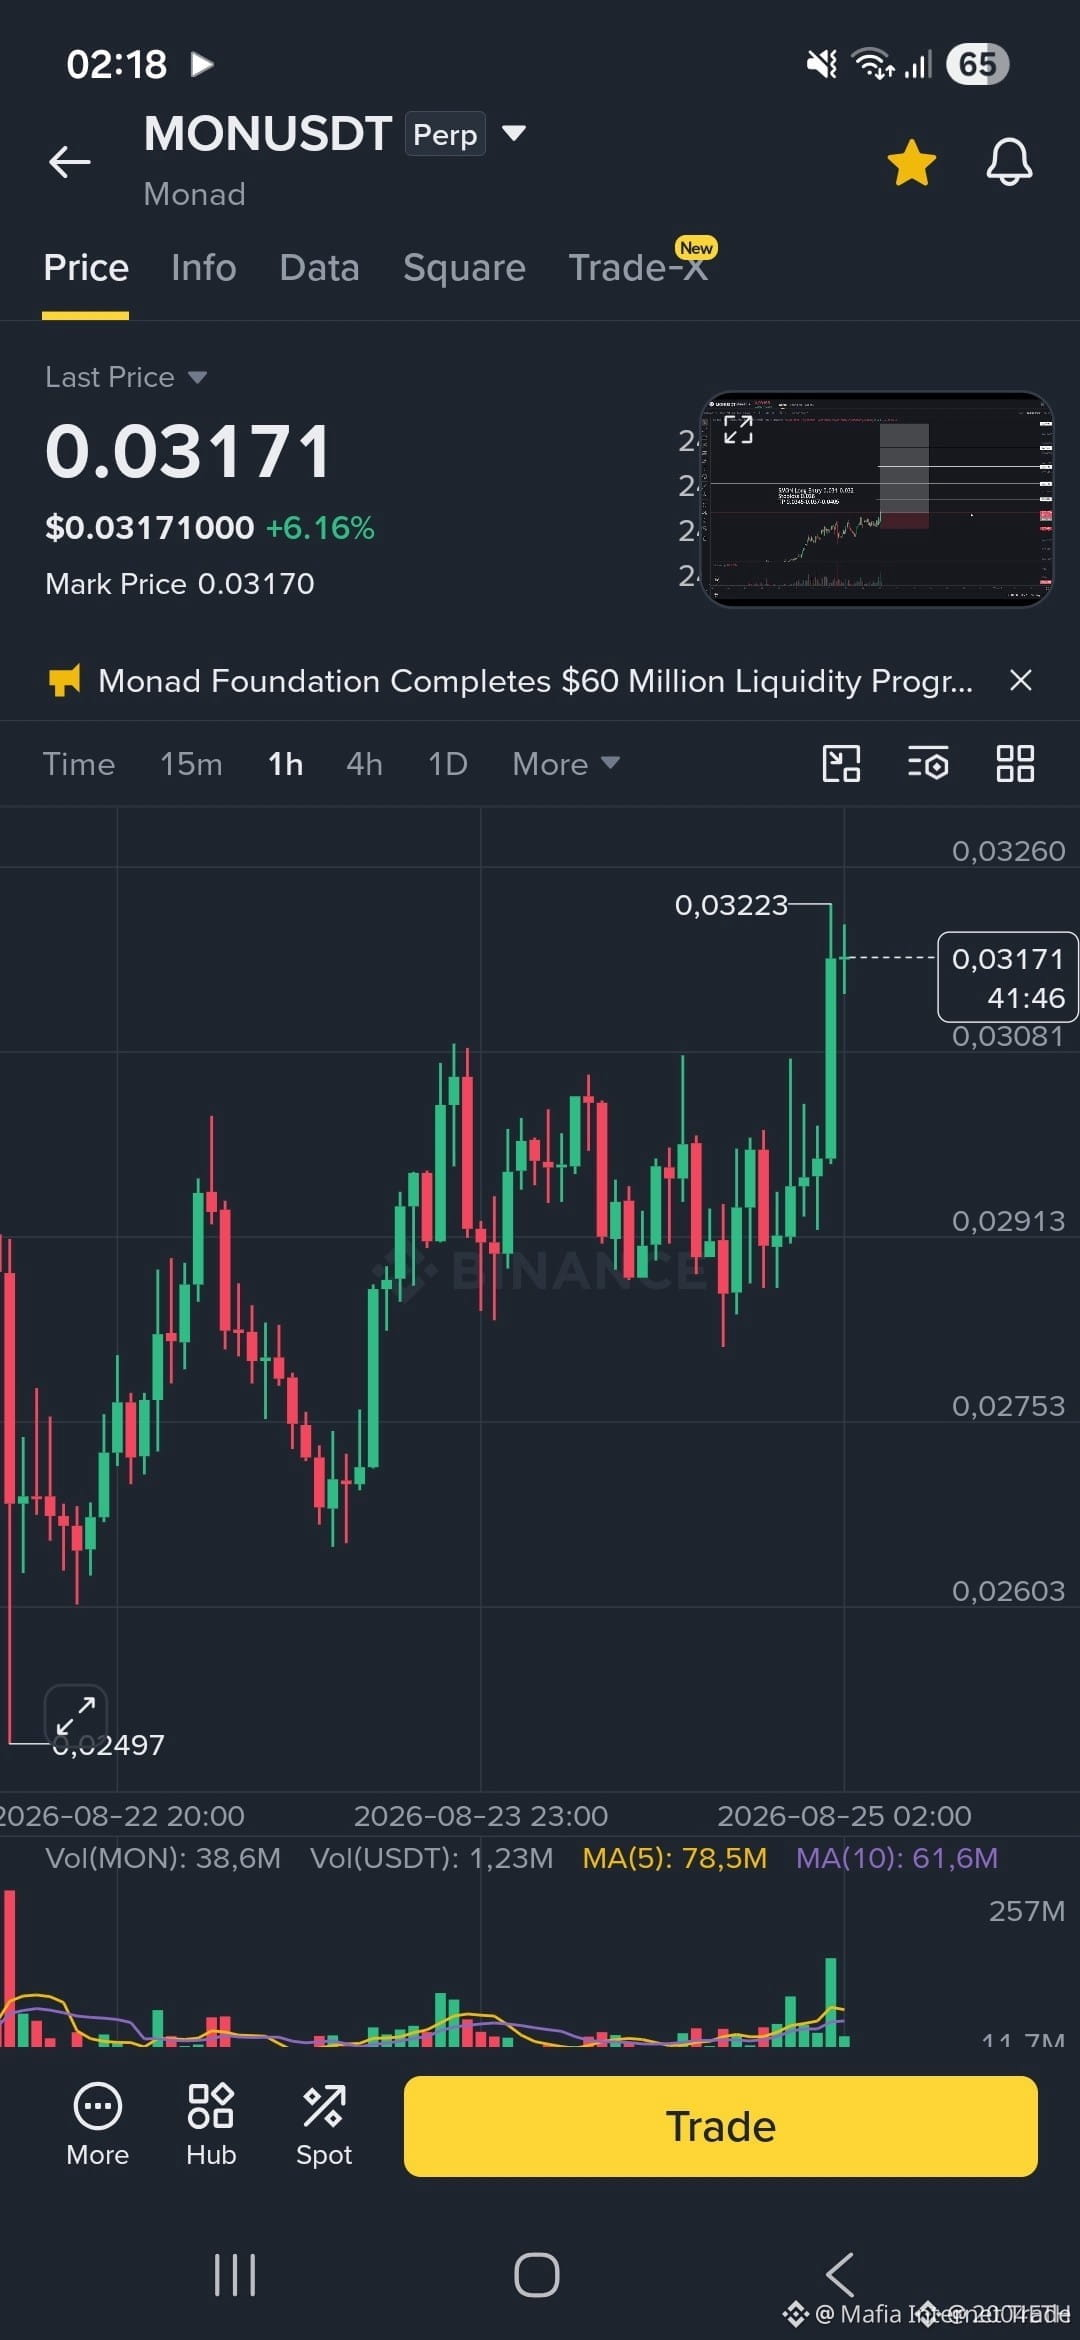Select the 4h chart interval
The width and height of the screenshot is (1080, 2340).
(x=364, y=764)
